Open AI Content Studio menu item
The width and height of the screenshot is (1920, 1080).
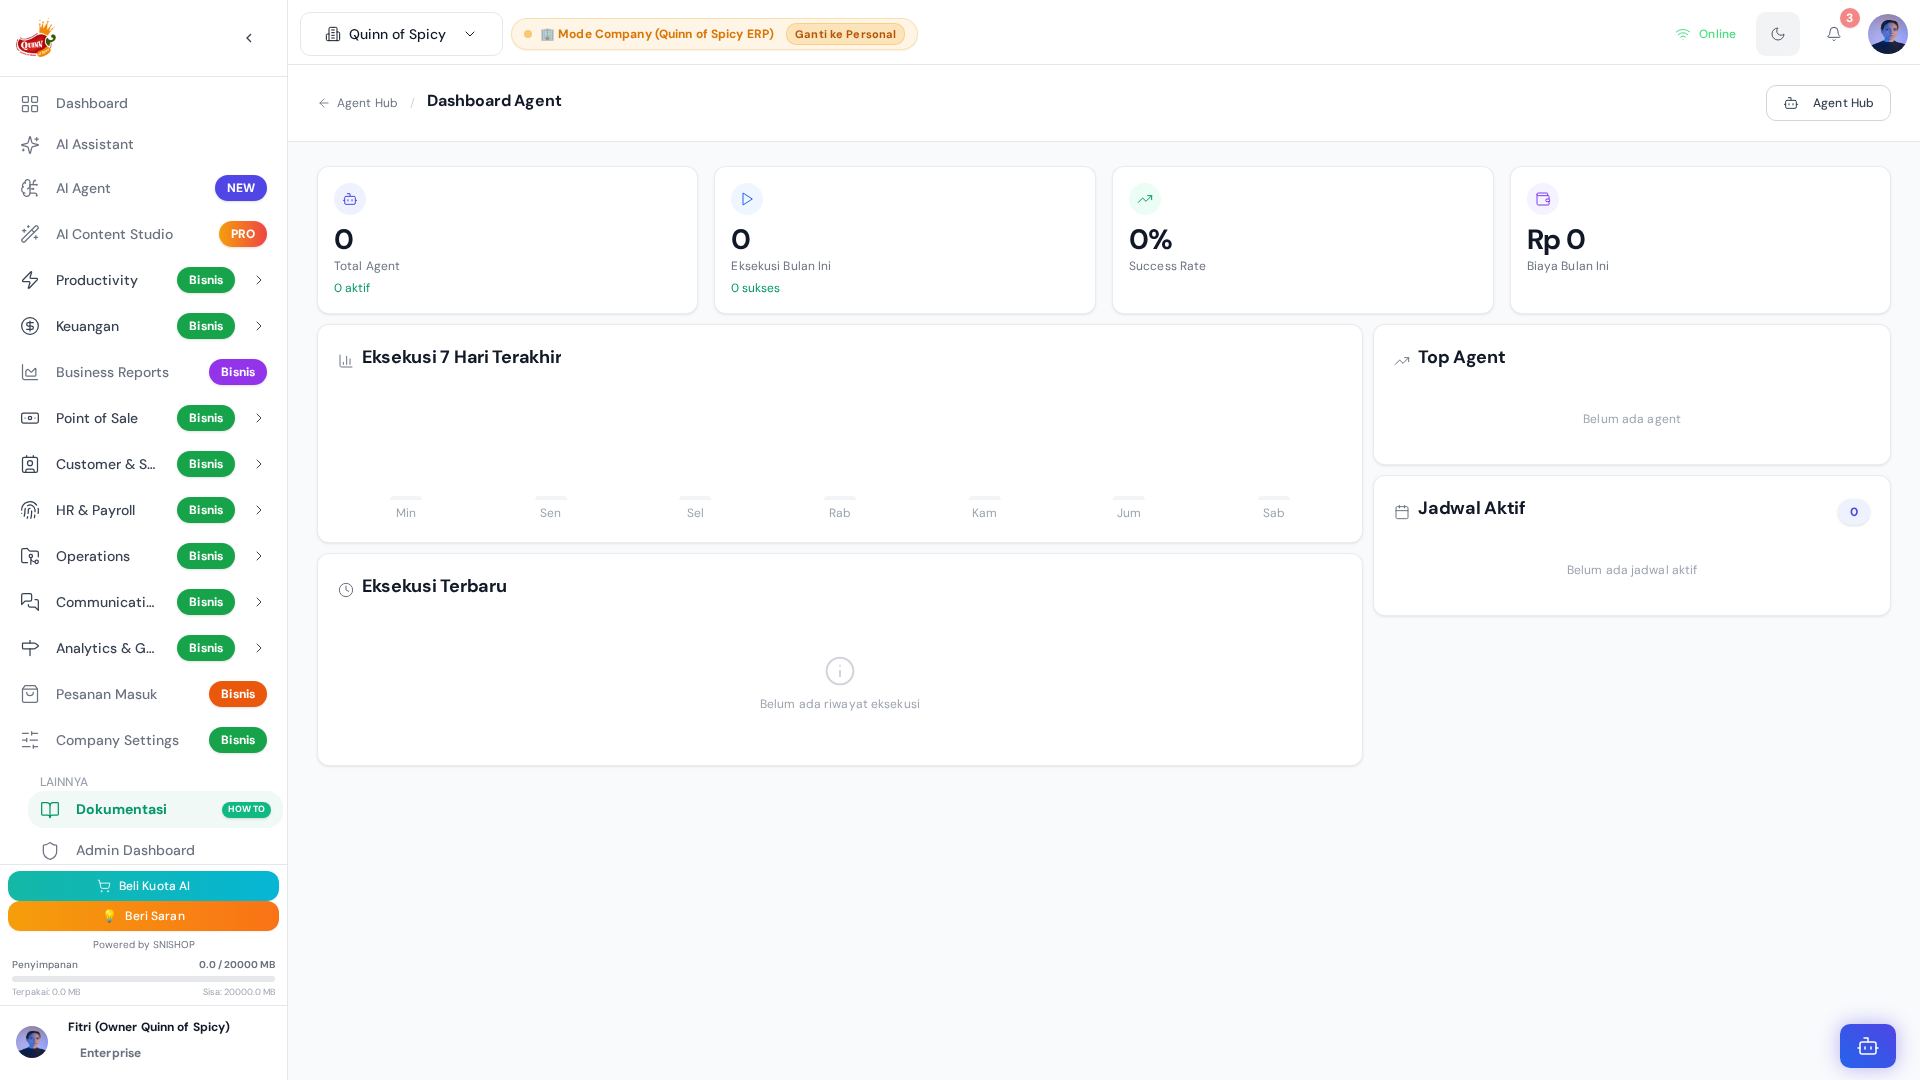(143, 234)
